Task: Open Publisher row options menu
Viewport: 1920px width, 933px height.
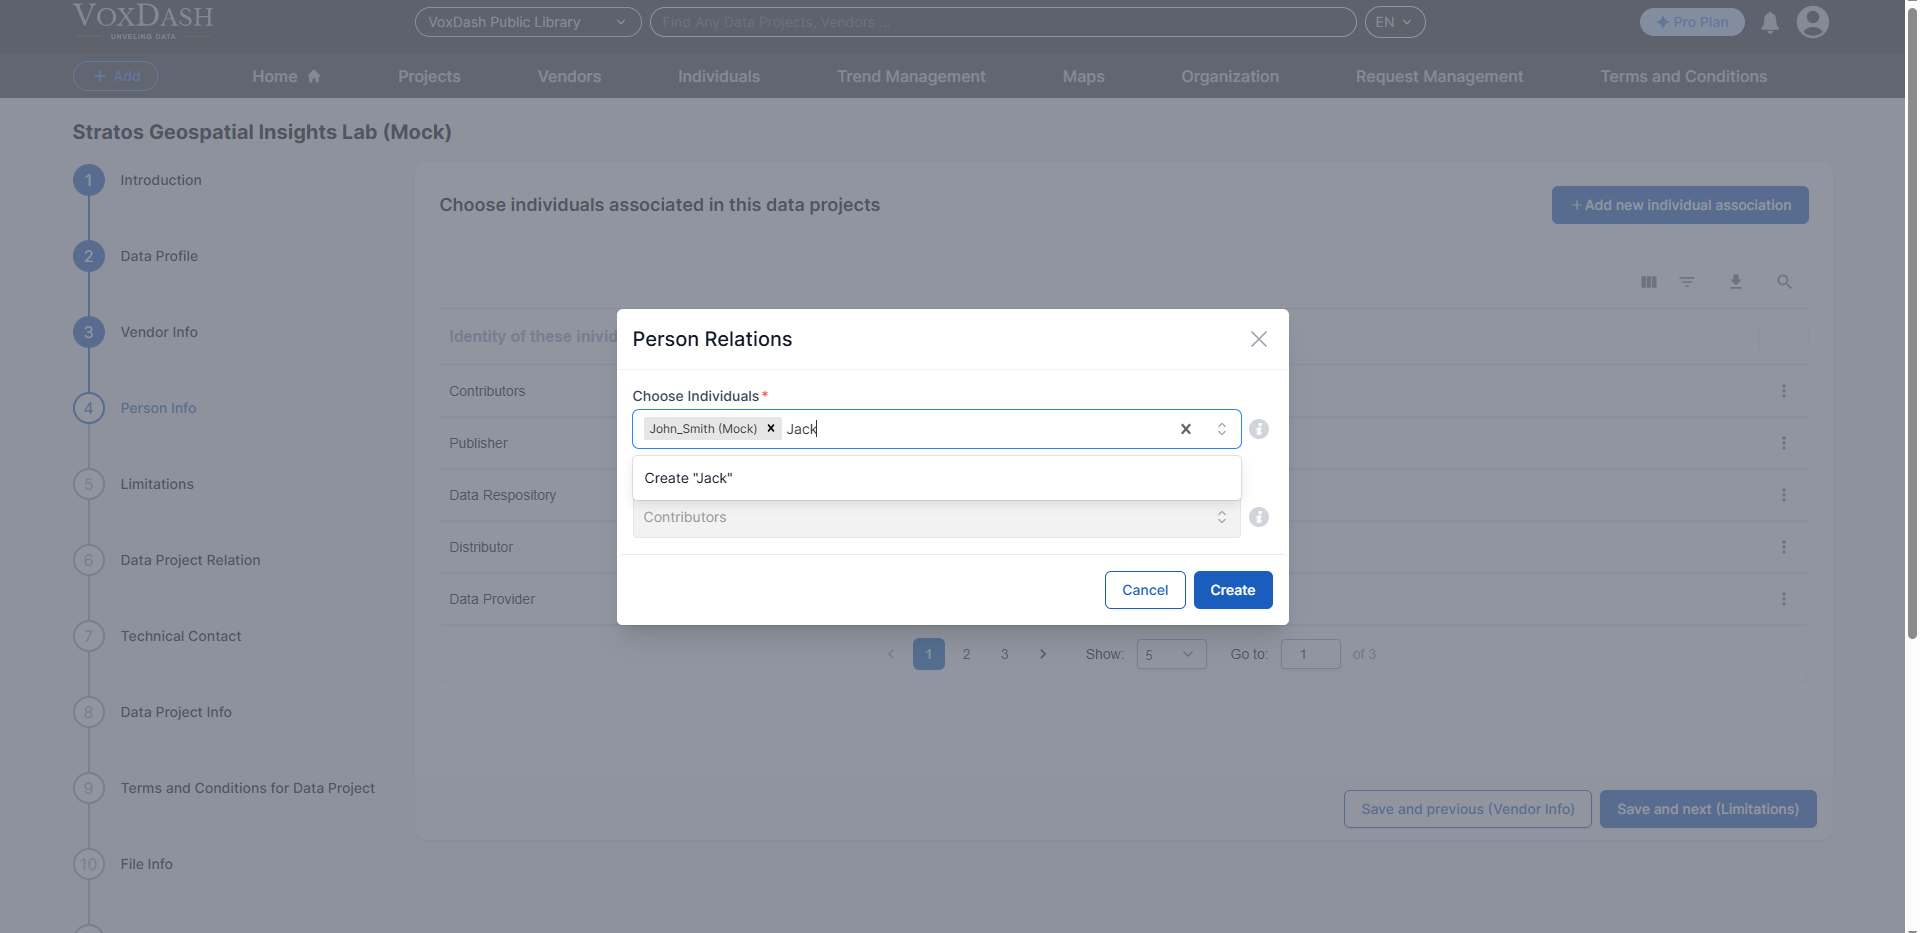Action: coord(1783,443)
